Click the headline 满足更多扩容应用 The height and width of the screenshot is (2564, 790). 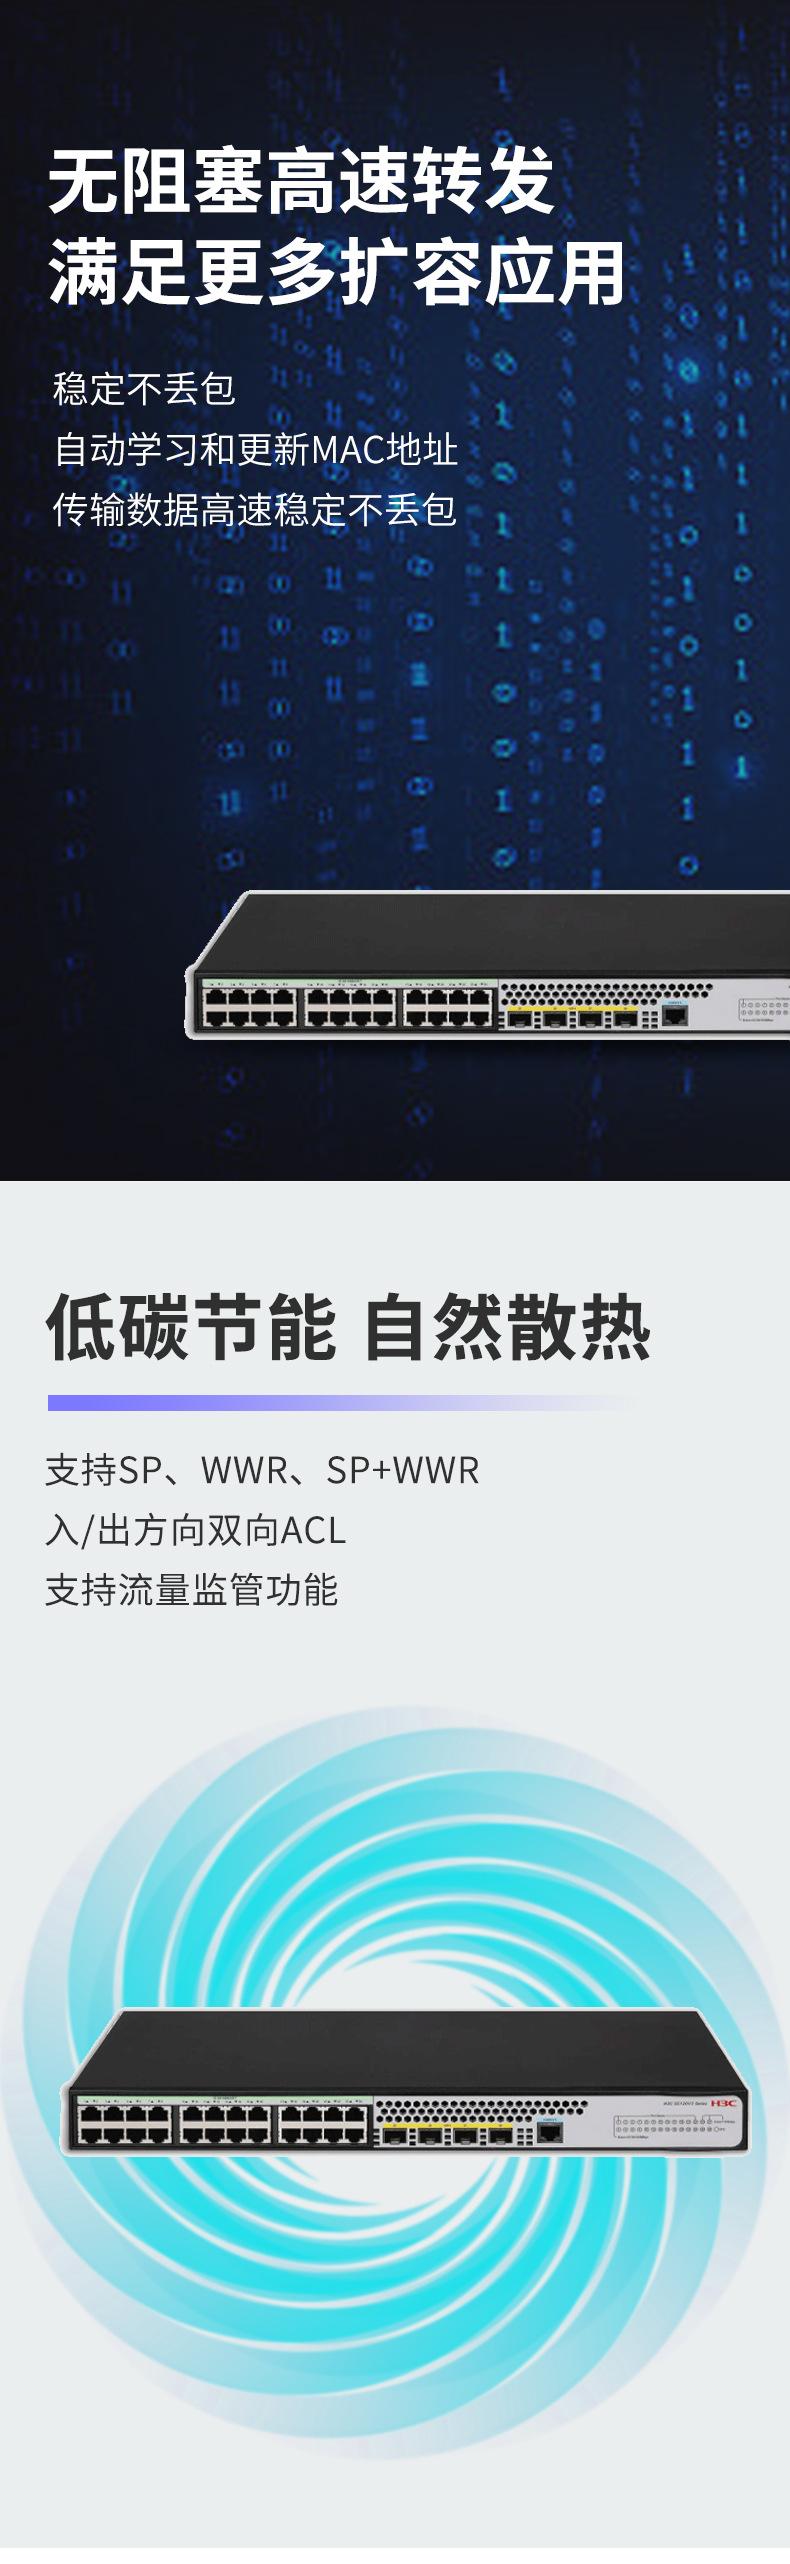point(337,272)
